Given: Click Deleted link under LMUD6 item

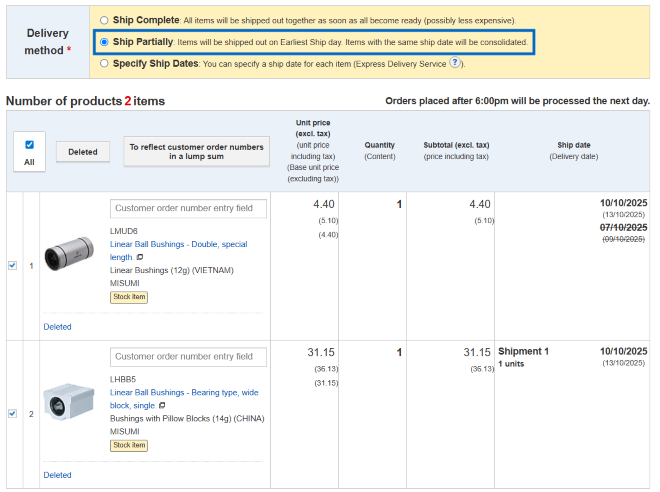Looking at the screenshot, I should point(57,327).
